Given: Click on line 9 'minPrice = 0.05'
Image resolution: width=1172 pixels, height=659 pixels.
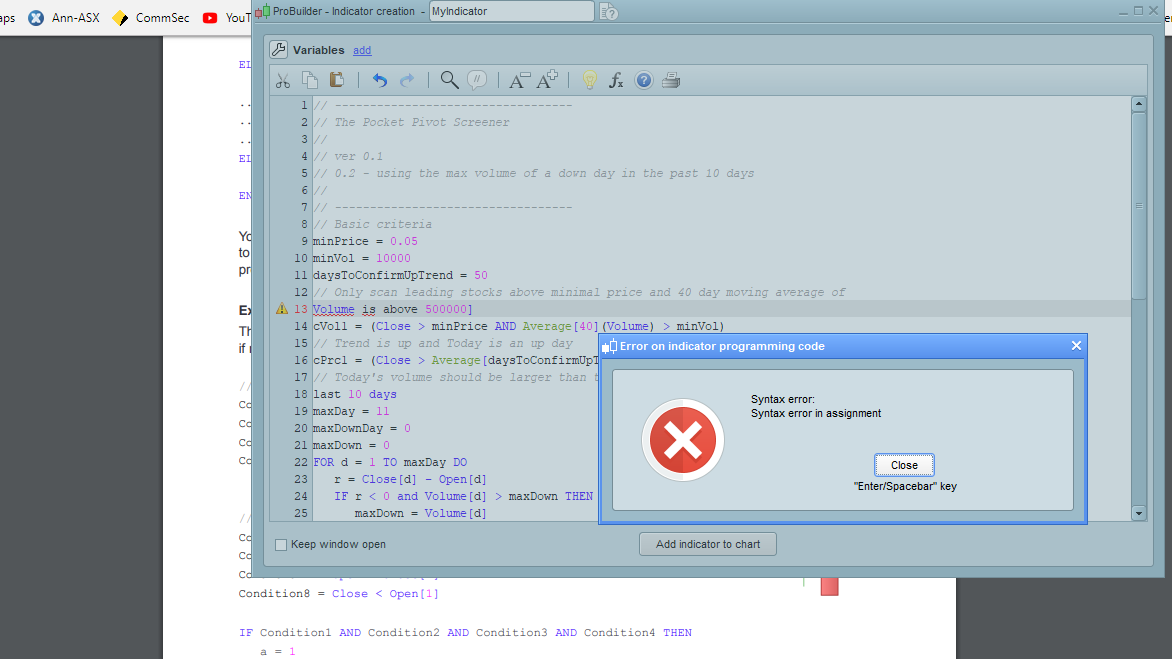Looking at the screenshot, I should pos(365,241).
